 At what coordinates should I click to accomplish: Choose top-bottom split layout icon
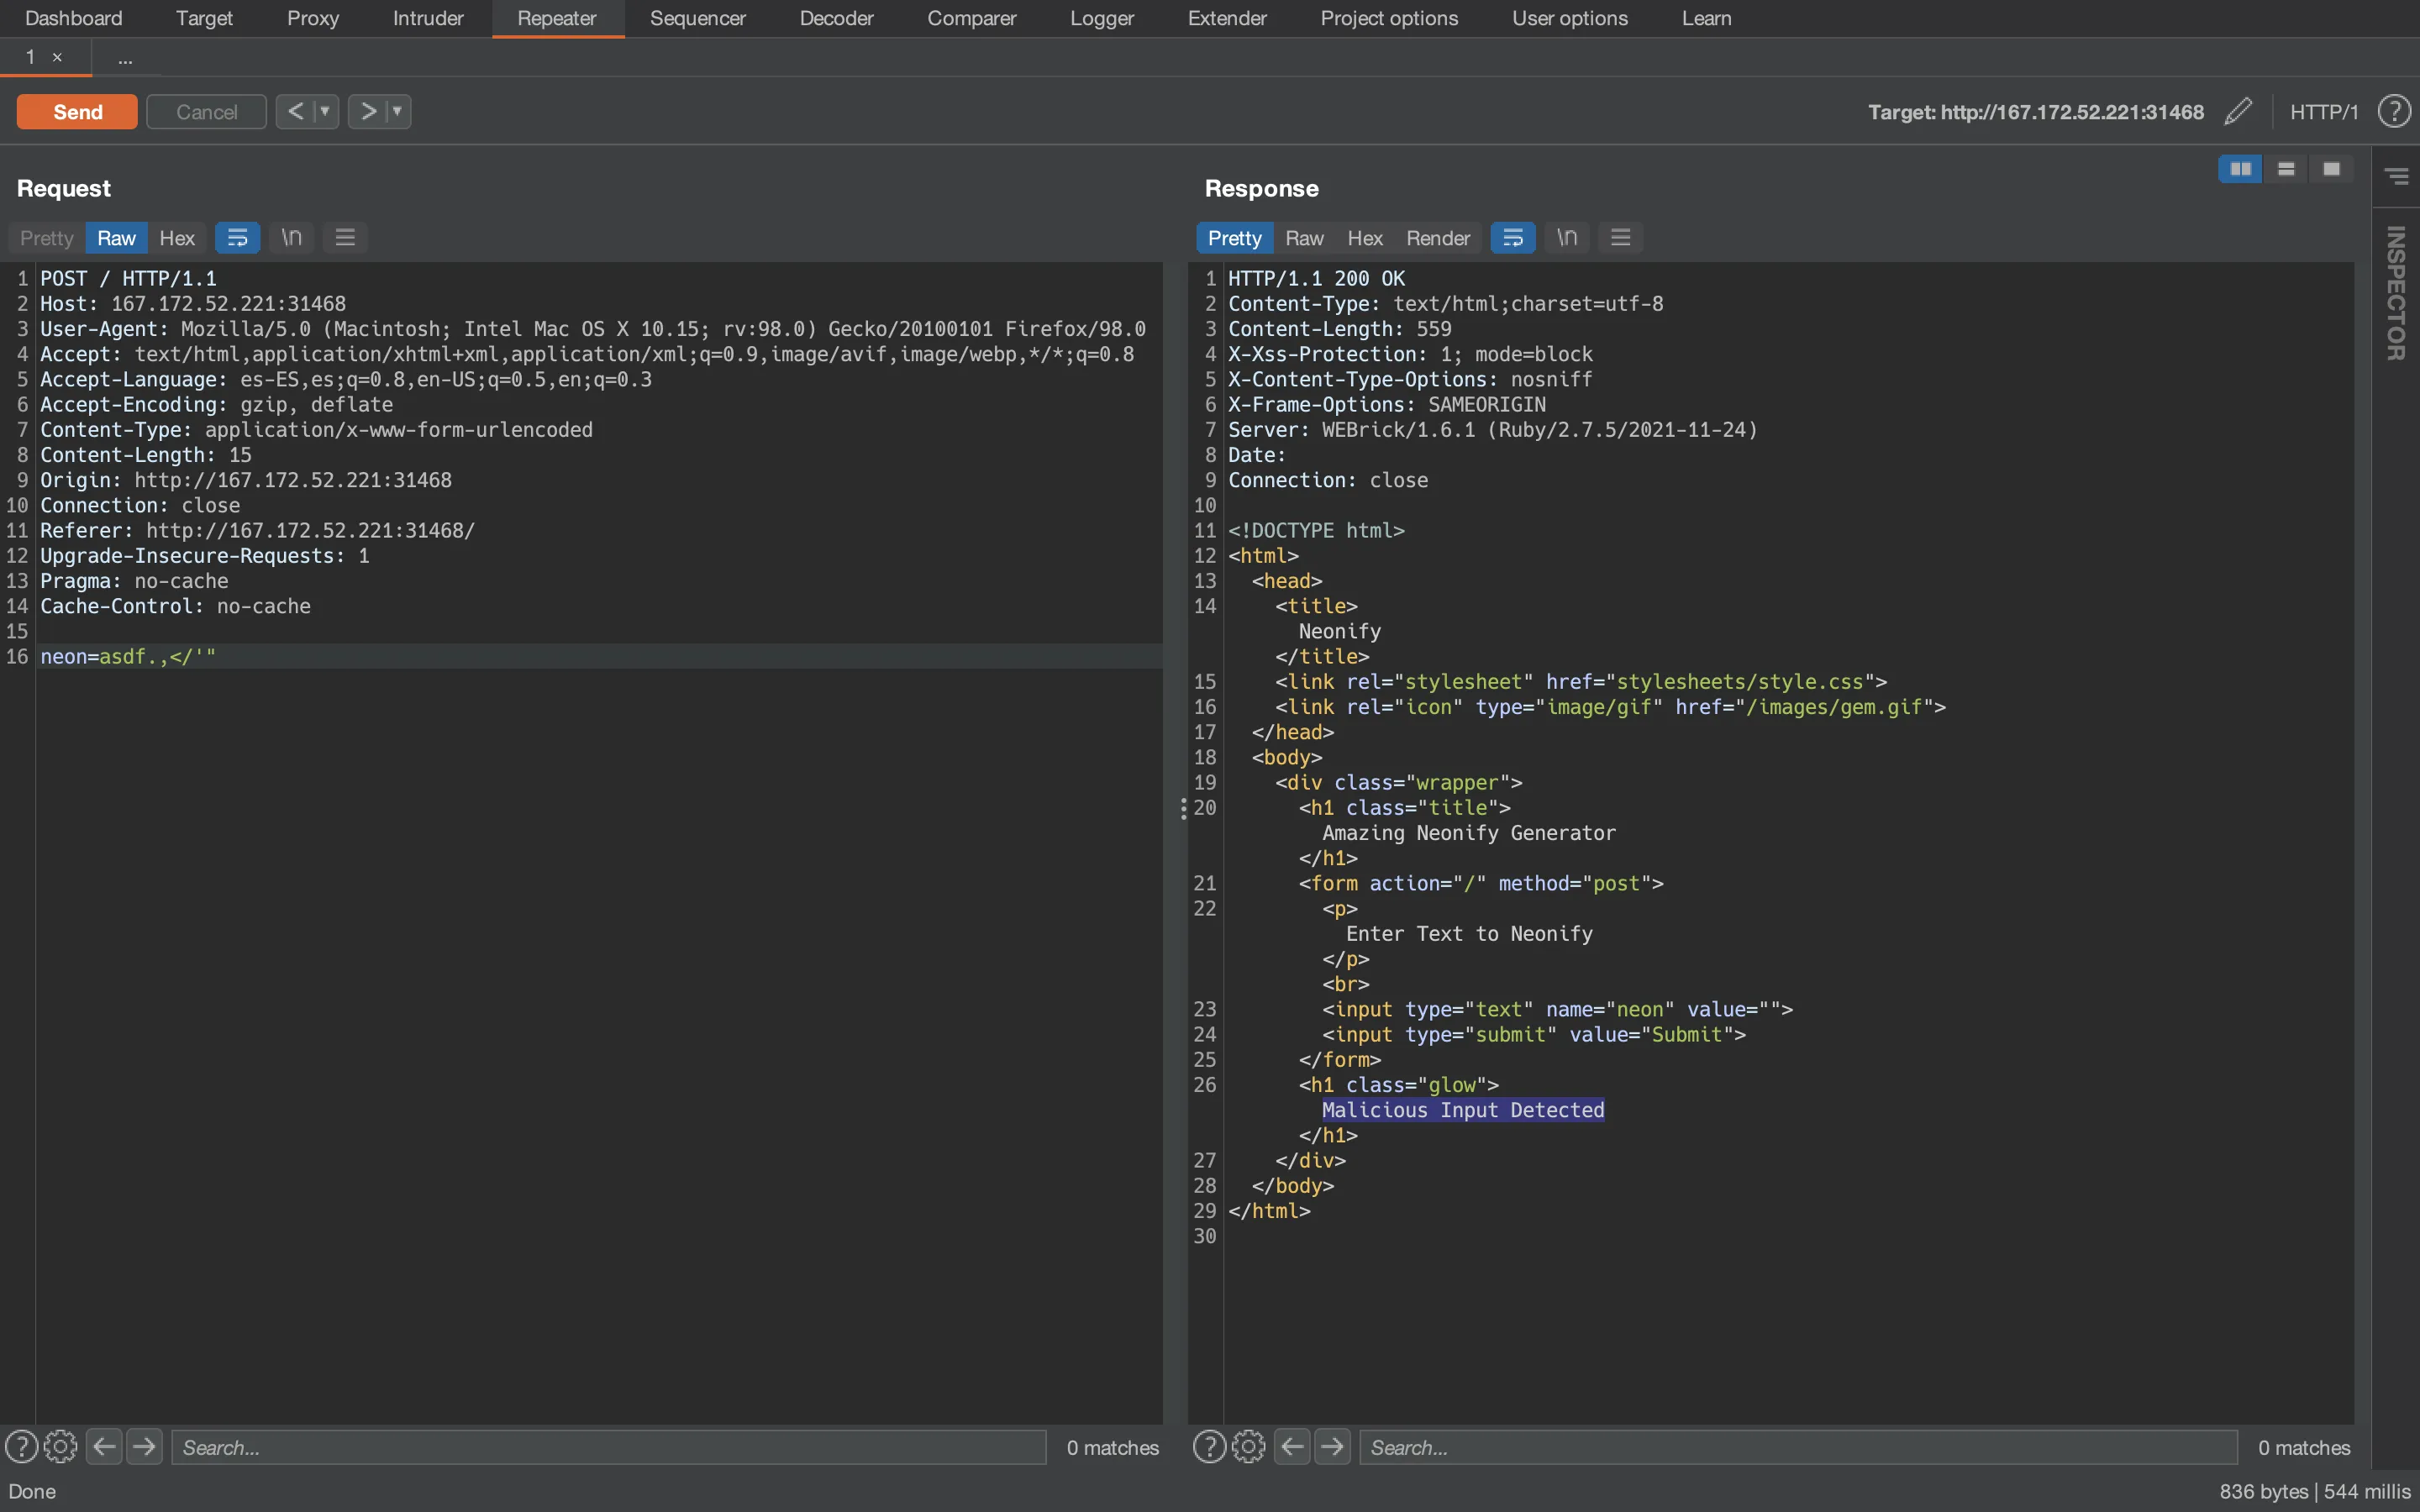(x=2286, y=169)
